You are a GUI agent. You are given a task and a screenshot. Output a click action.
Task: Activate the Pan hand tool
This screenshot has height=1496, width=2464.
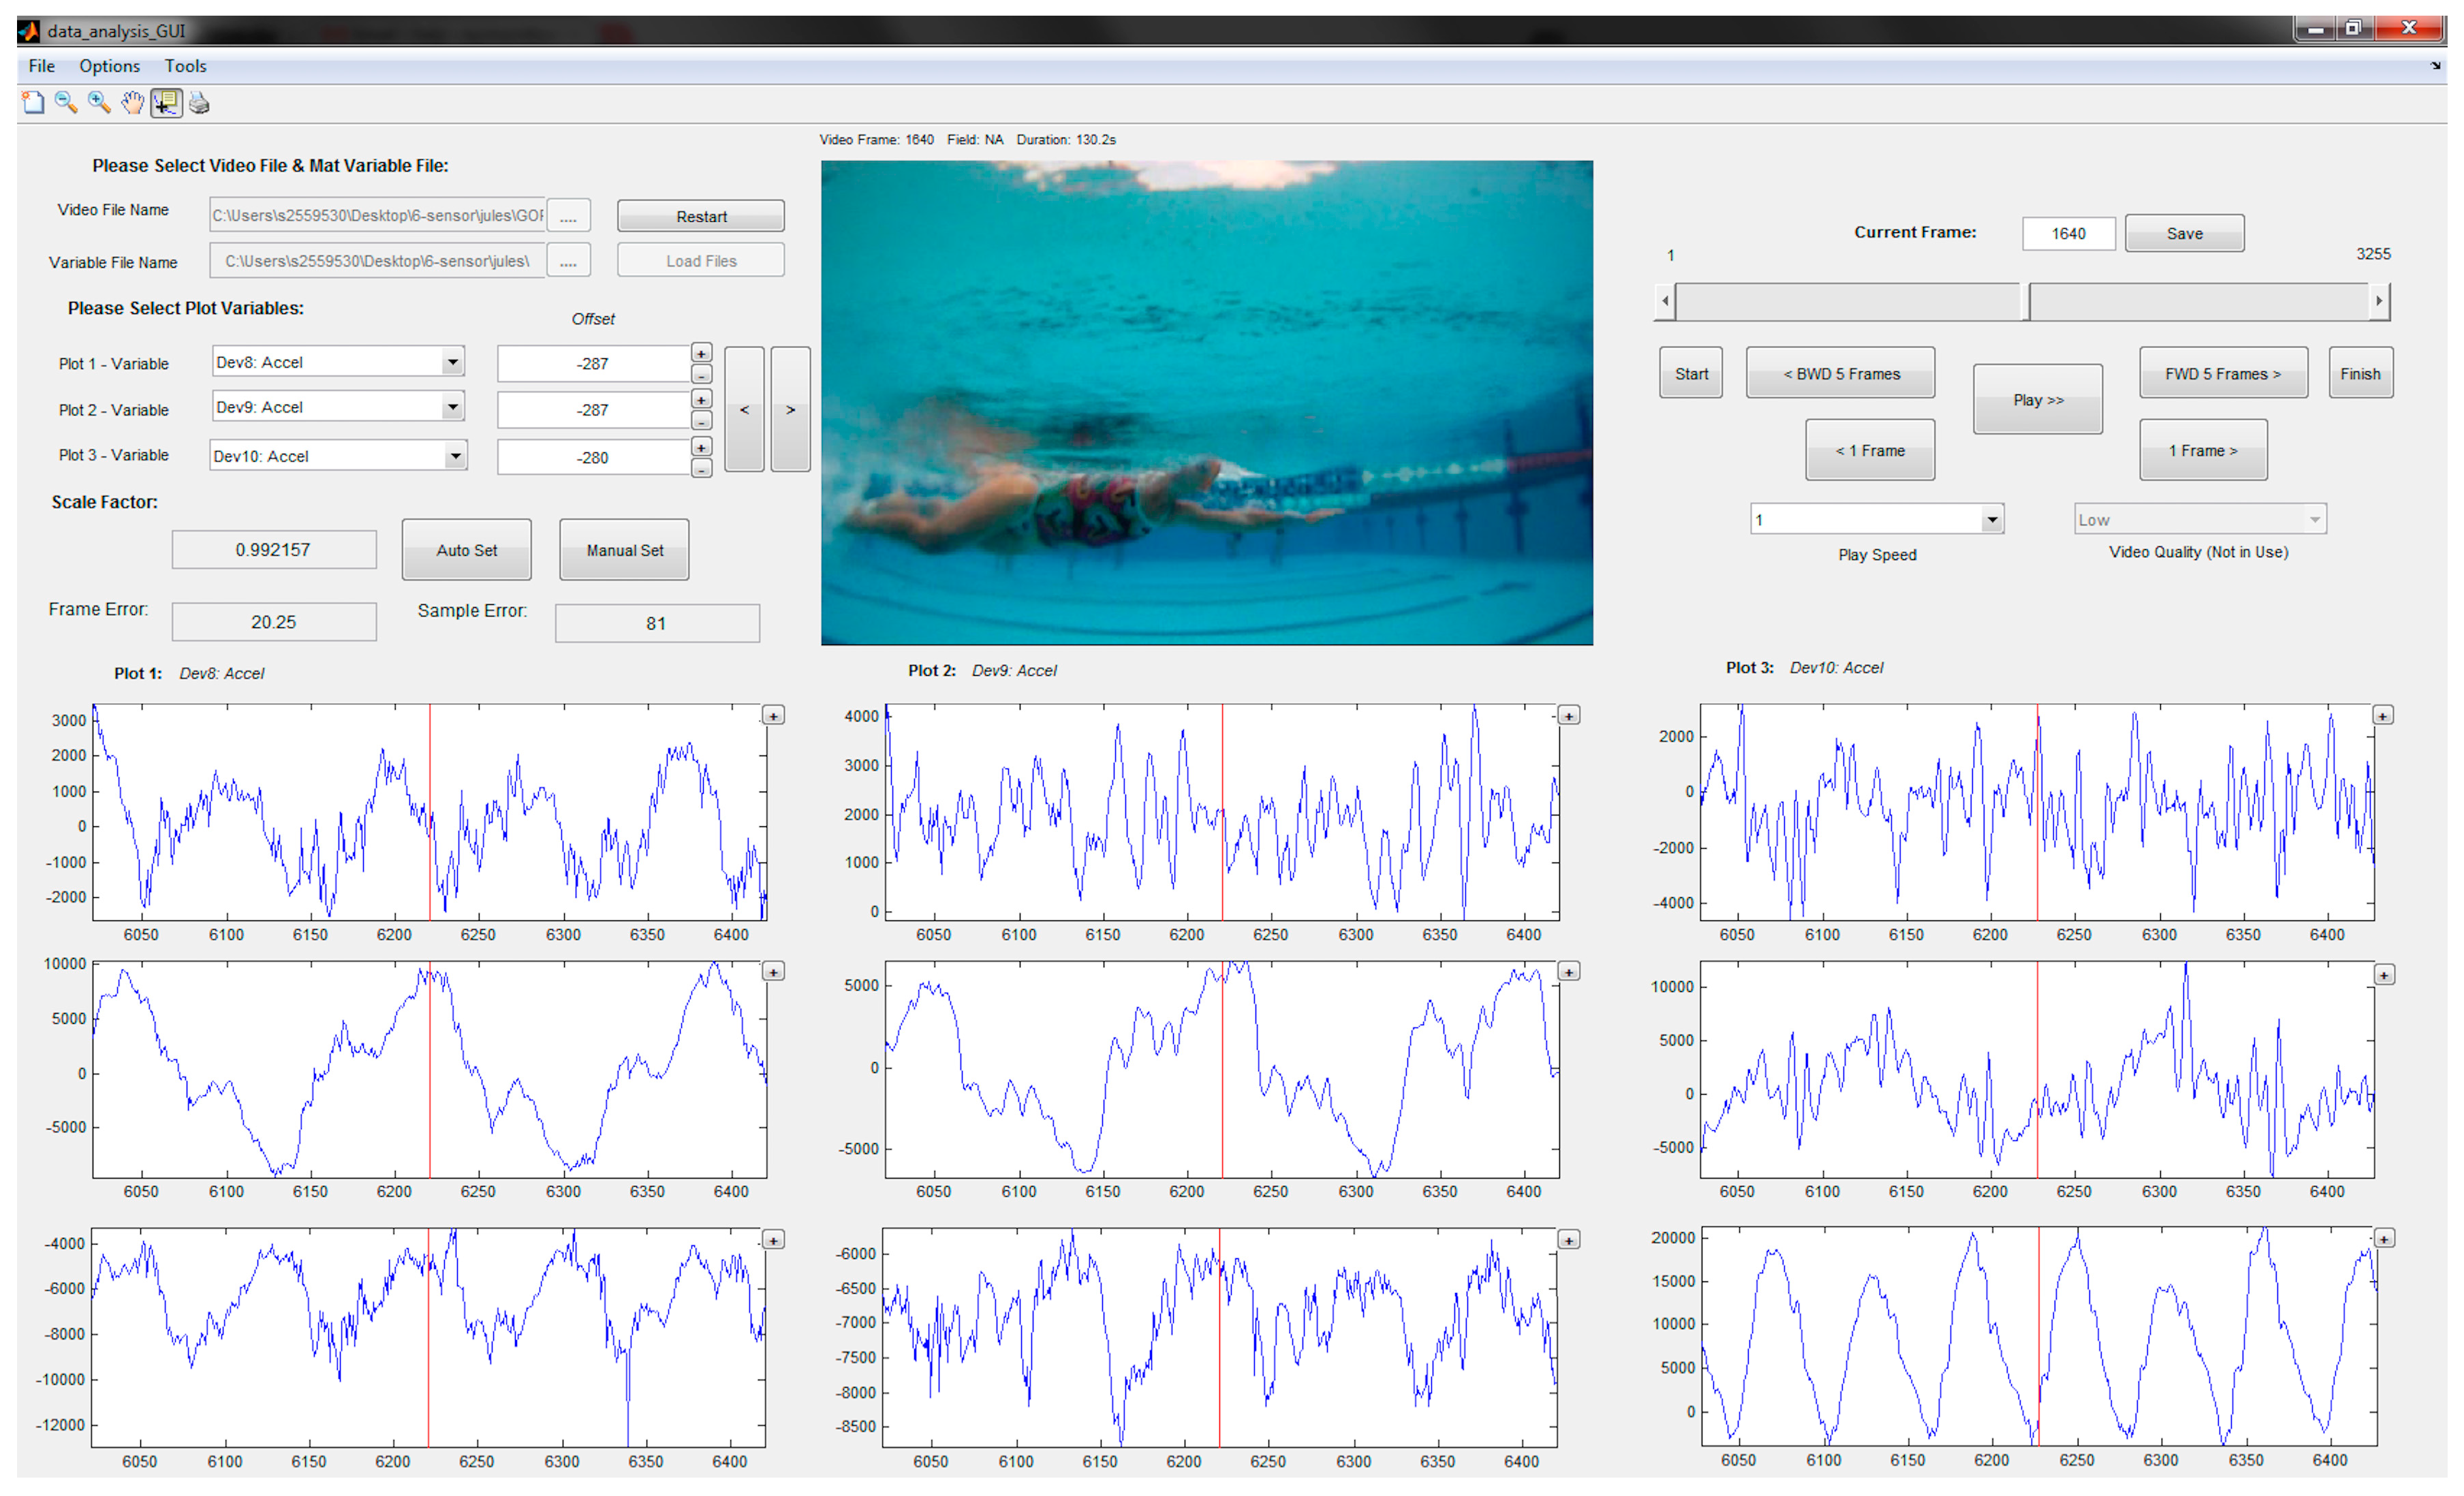click(132, 103)
